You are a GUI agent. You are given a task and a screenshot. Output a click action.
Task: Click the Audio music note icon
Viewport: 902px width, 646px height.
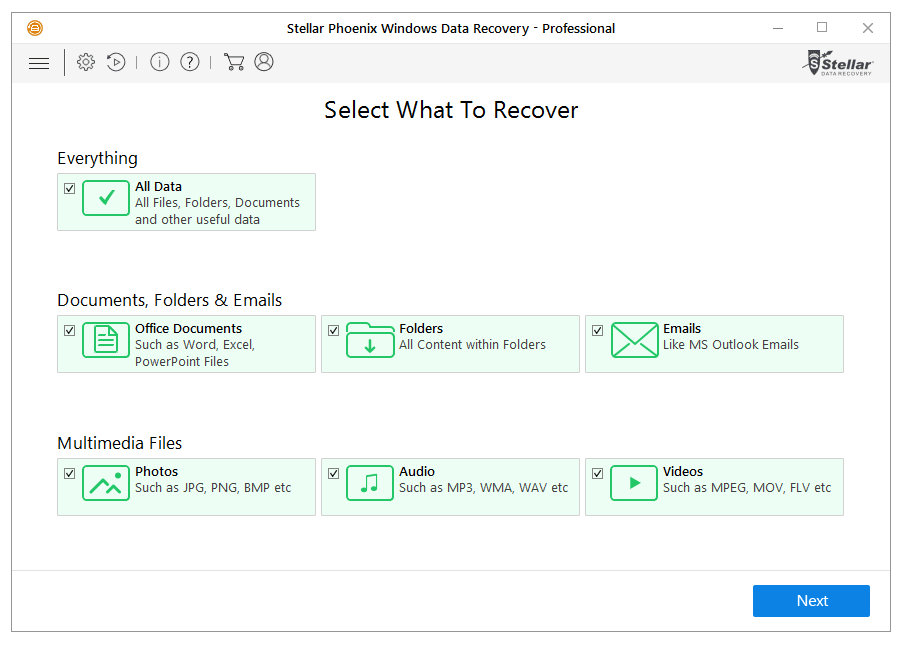(370, 483)
